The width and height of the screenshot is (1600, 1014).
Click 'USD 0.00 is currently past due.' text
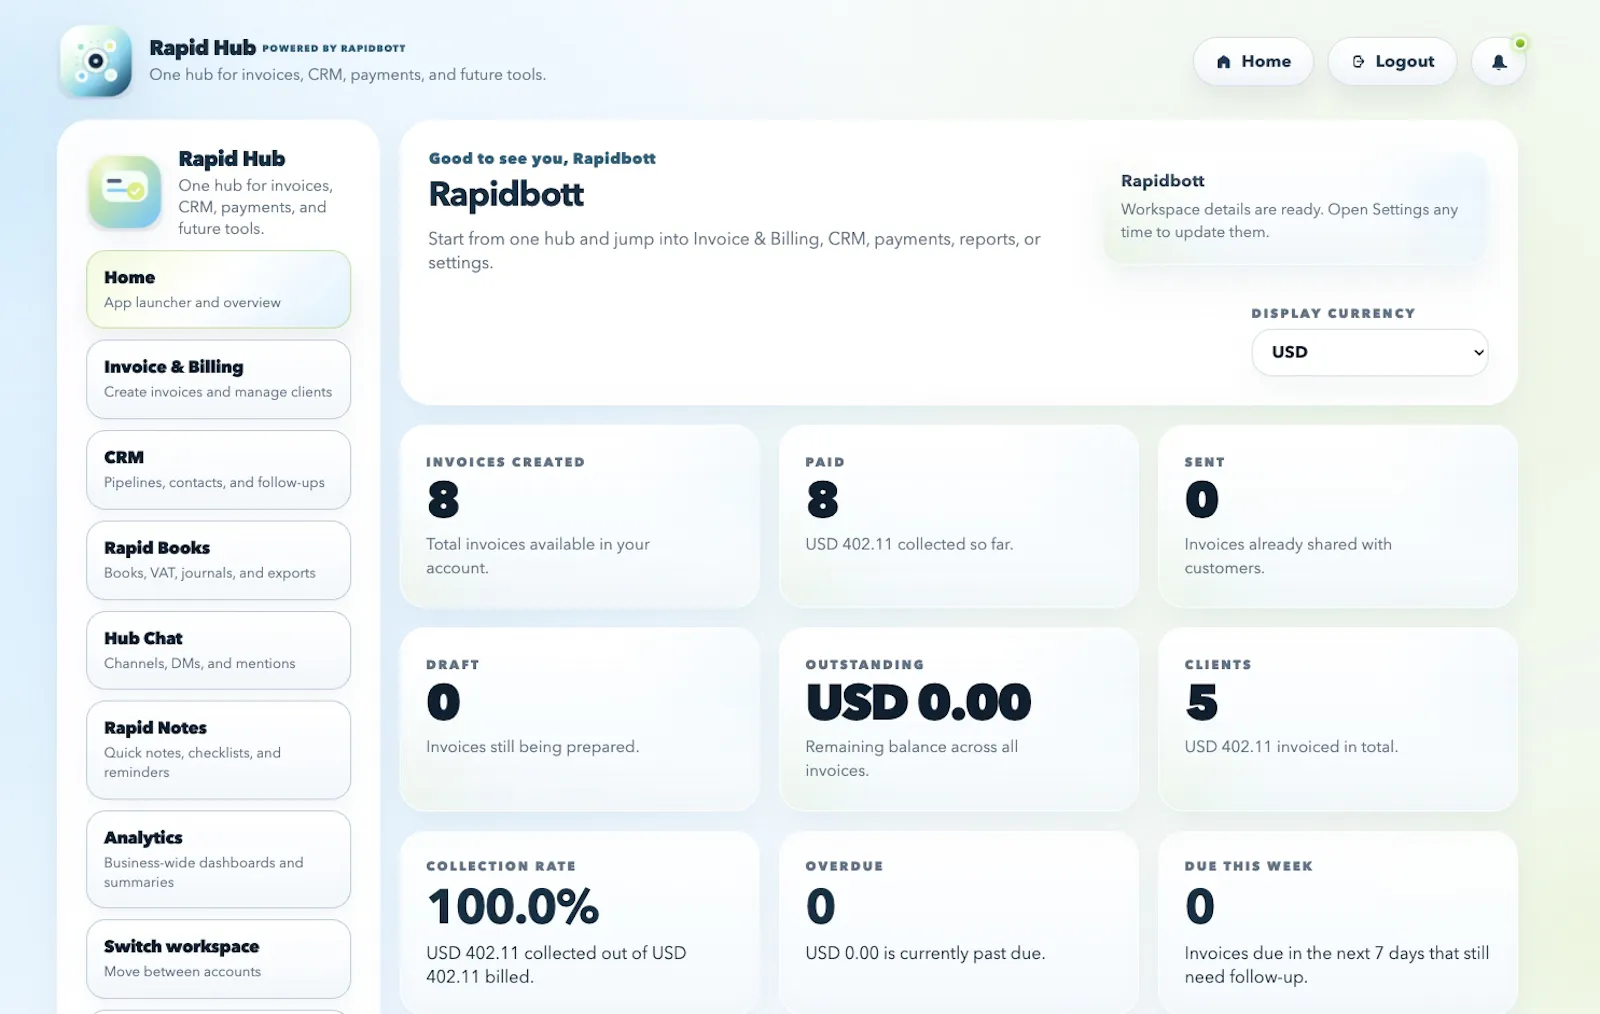(x=925, y=953)
